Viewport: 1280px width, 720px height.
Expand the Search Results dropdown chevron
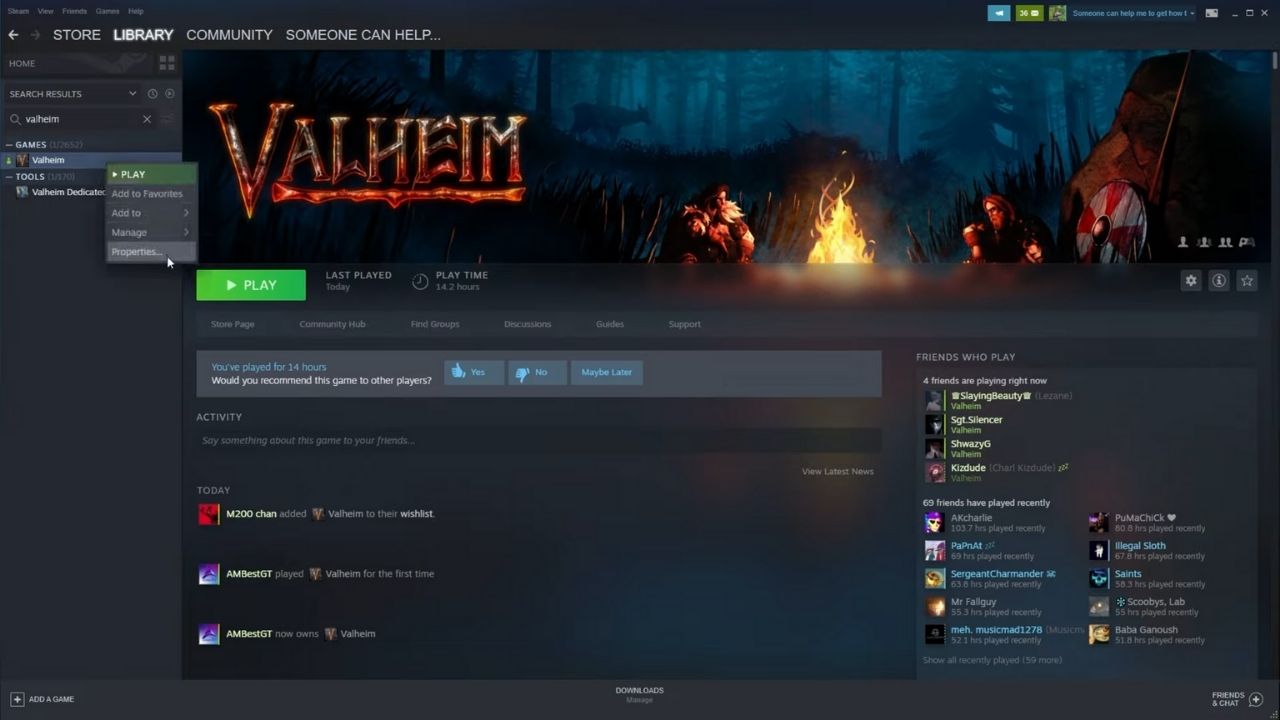(x=131, y=93)
